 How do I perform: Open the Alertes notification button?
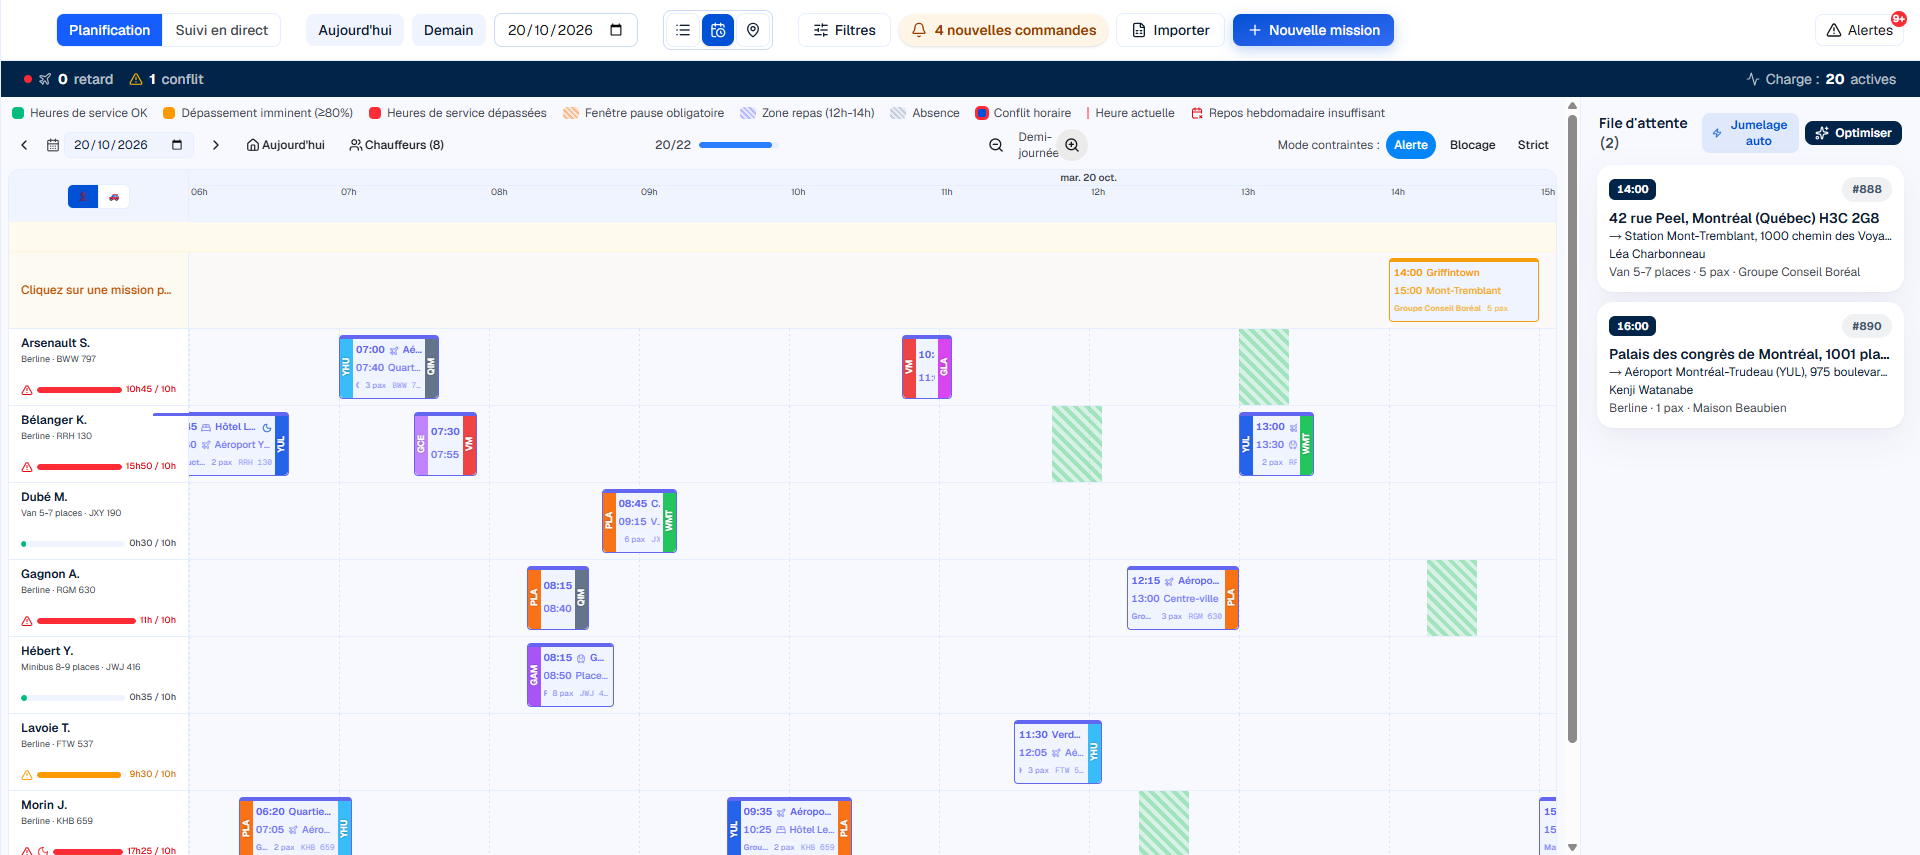point(1860,30)
